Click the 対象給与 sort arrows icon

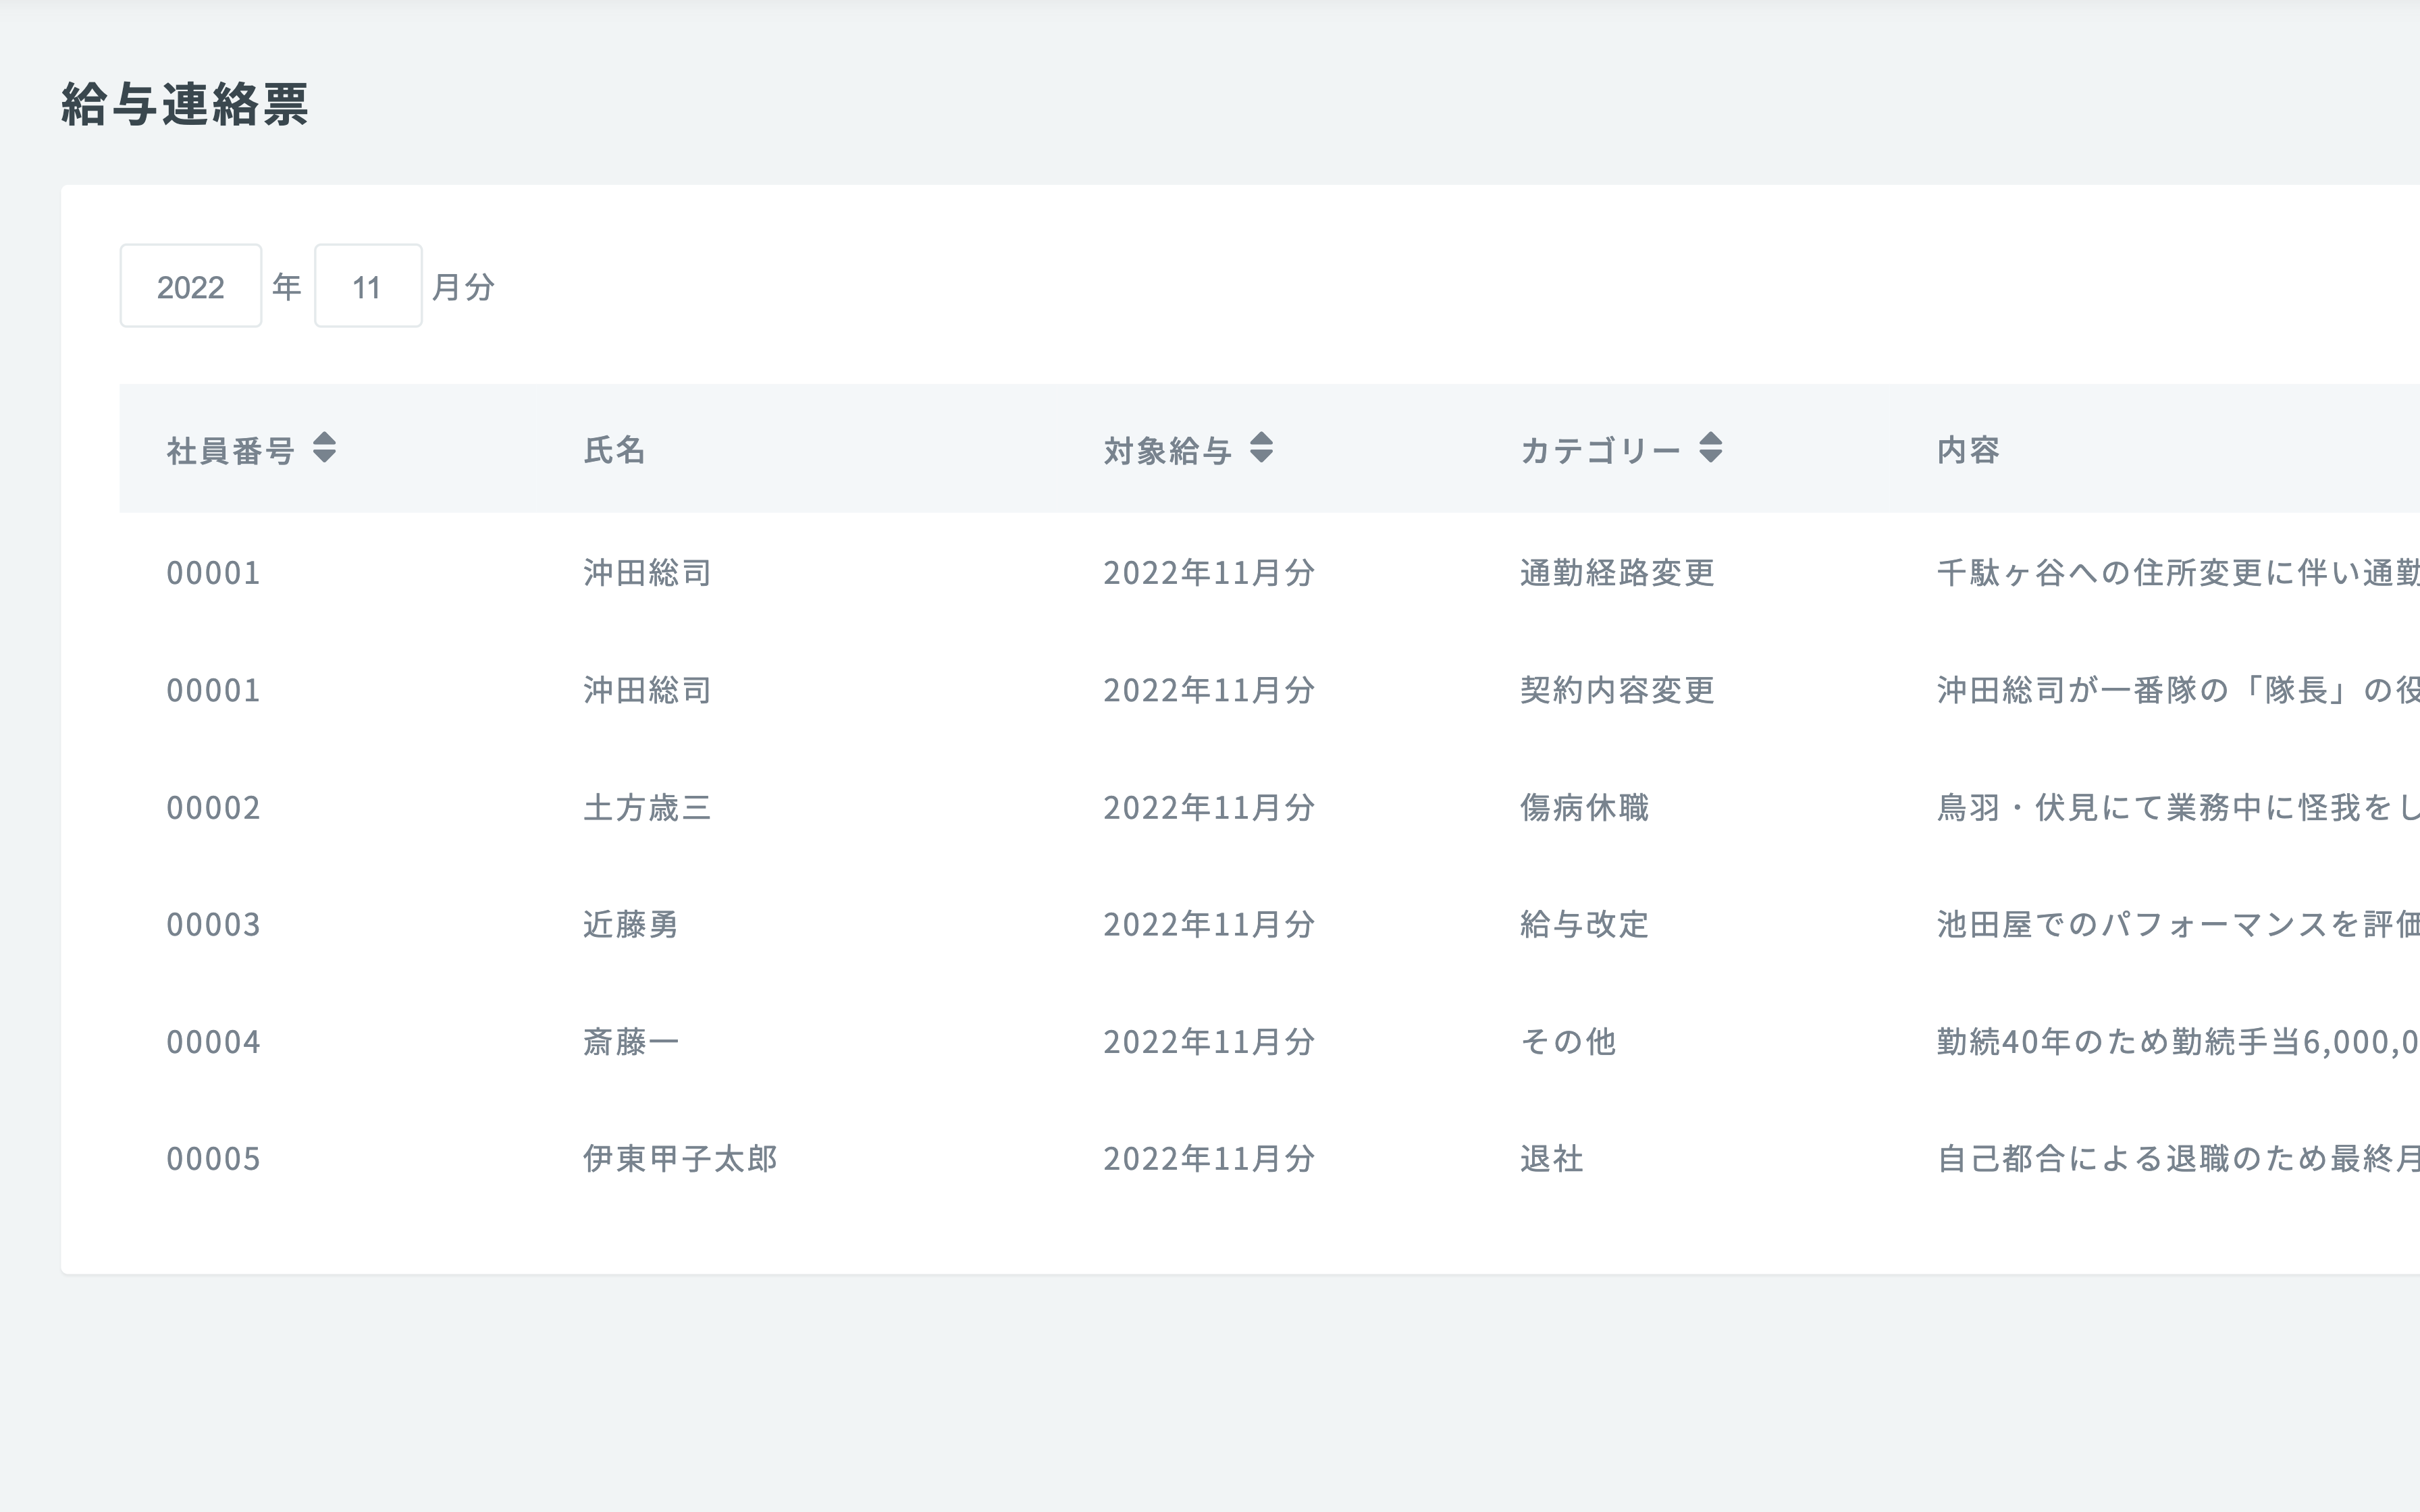coord(1261,447)
